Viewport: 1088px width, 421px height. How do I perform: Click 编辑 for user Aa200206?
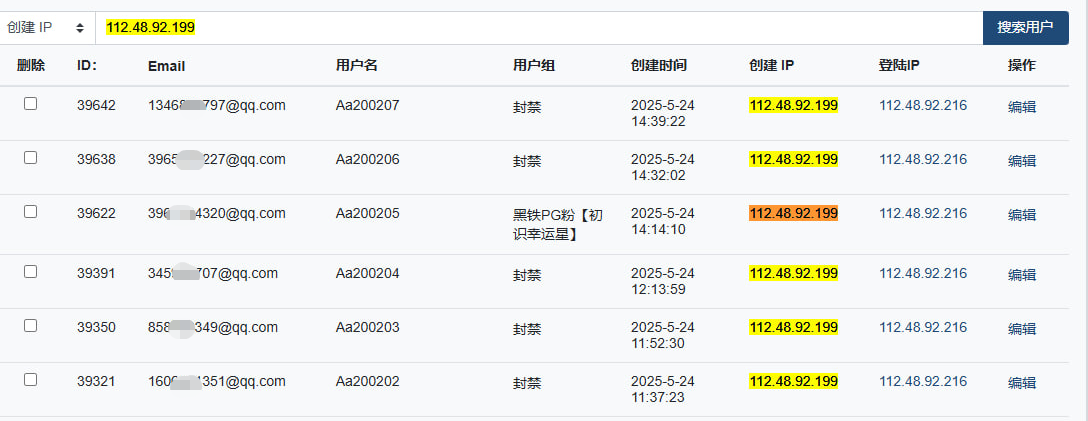pos(1021,161)
